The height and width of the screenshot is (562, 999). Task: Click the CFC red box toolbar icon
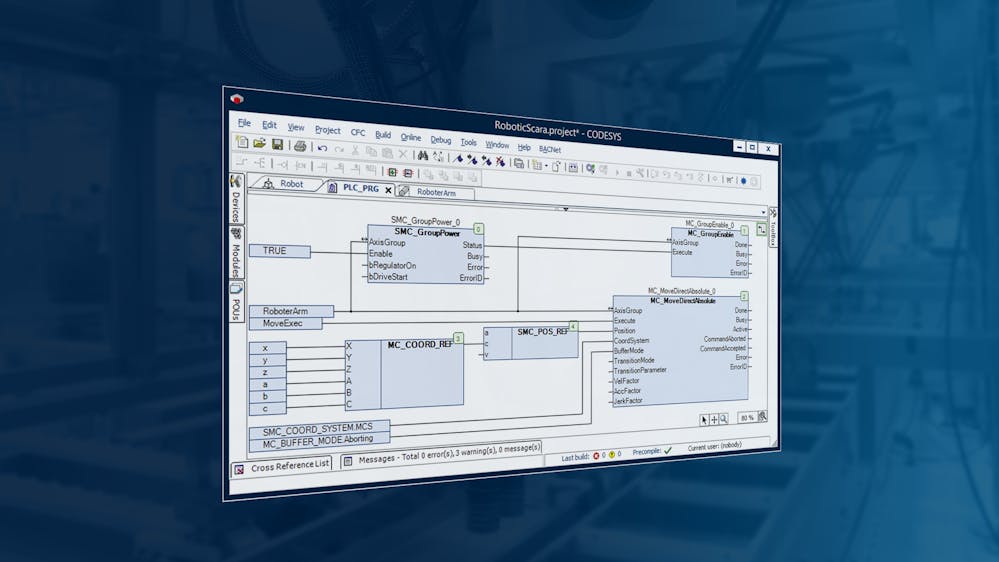pos(408,173)
